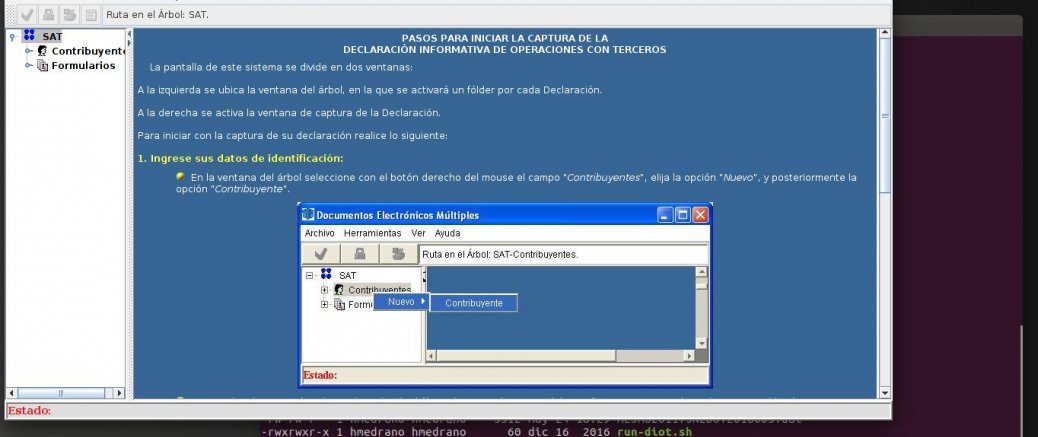This screenshot has height=437, width=1038.
Task: Click tree panel horizontal scrollbar left arrow
Action: [11, 393]
